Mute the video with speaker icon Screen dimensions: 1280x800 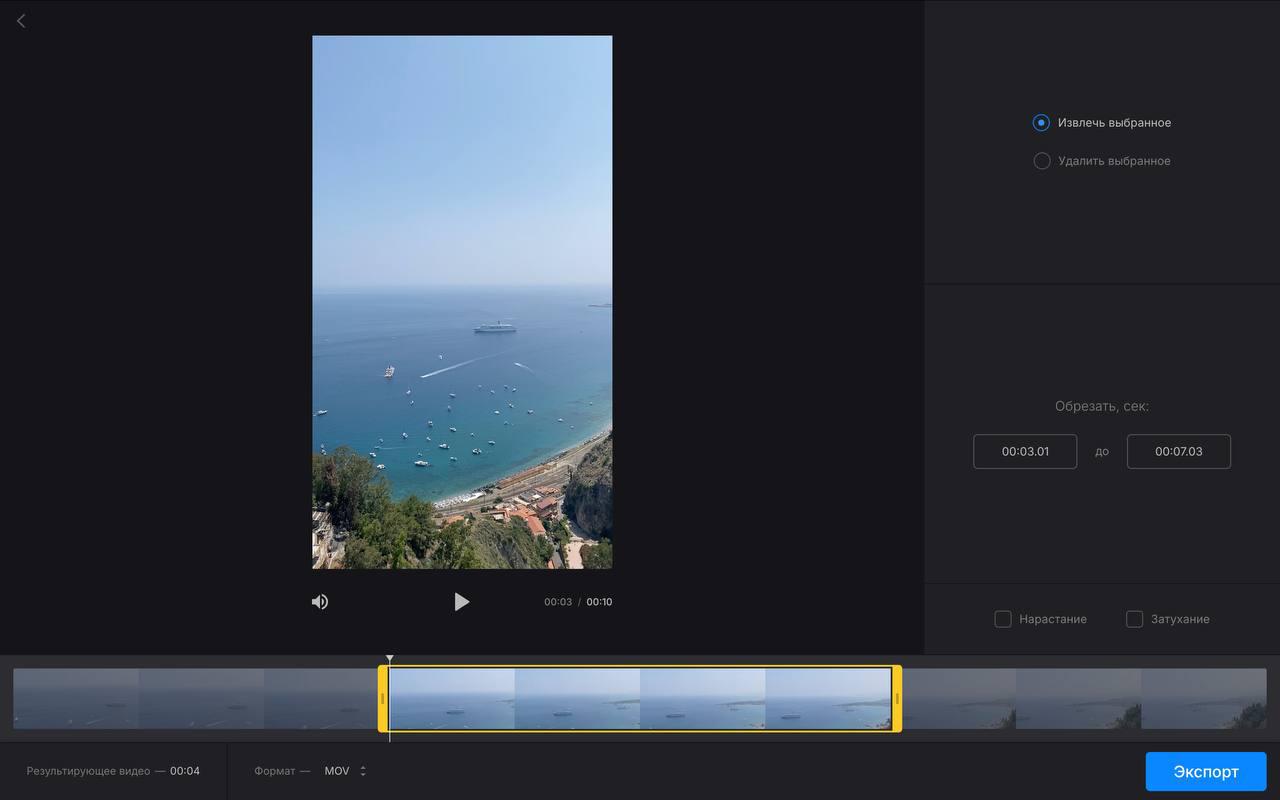pos(320,602)
